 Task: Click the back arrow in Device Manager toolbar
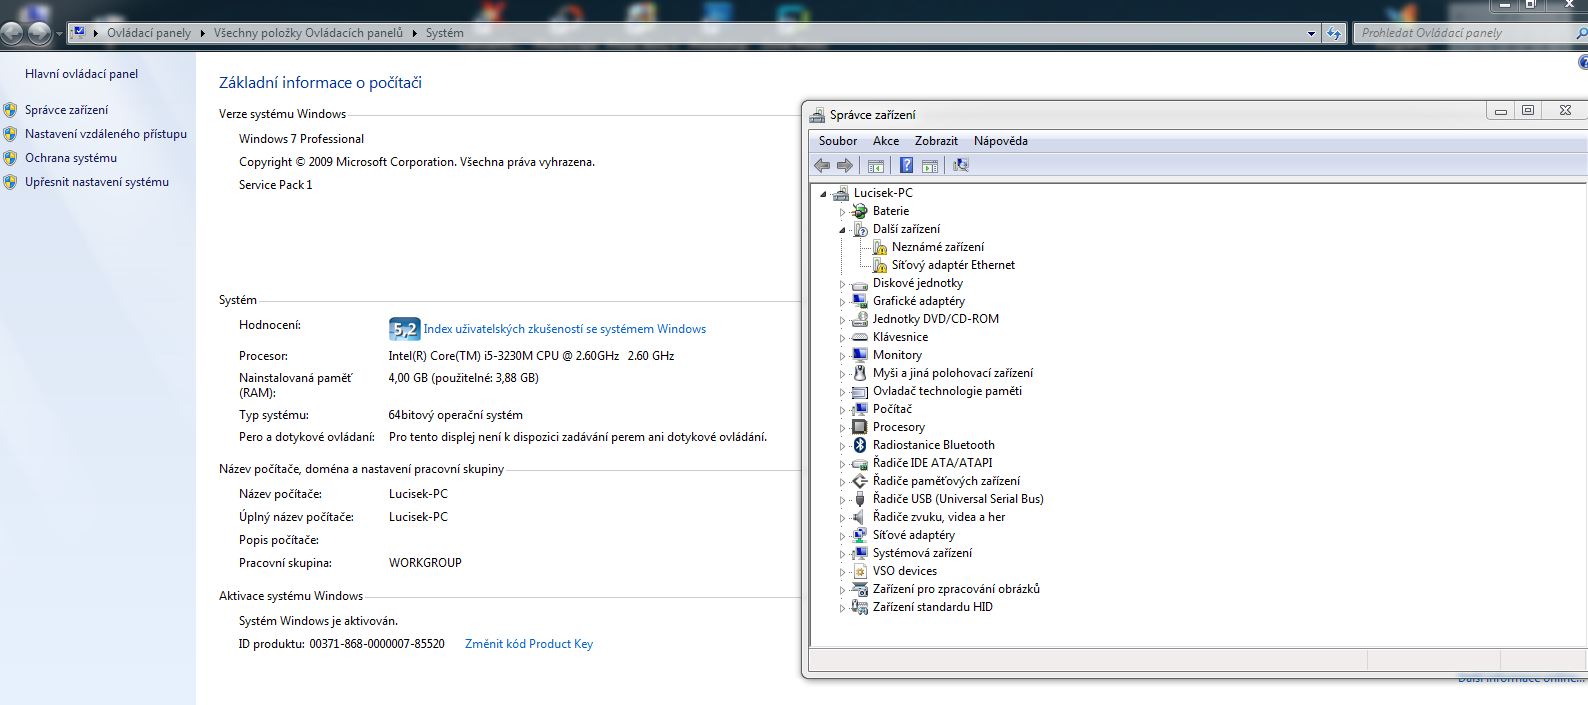coord(822,165)
